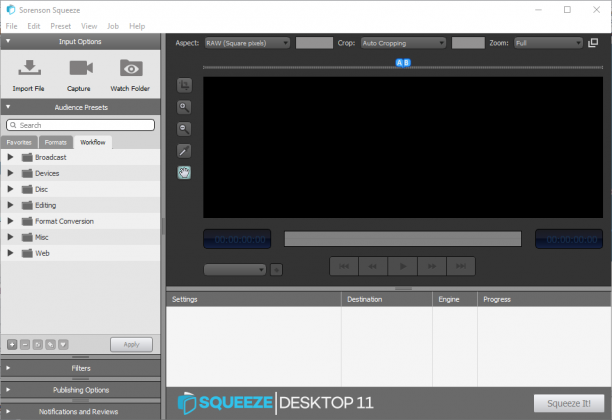Click the favorite heart preset icon
This screenshot has height=420, width=612.
[63, 345]
